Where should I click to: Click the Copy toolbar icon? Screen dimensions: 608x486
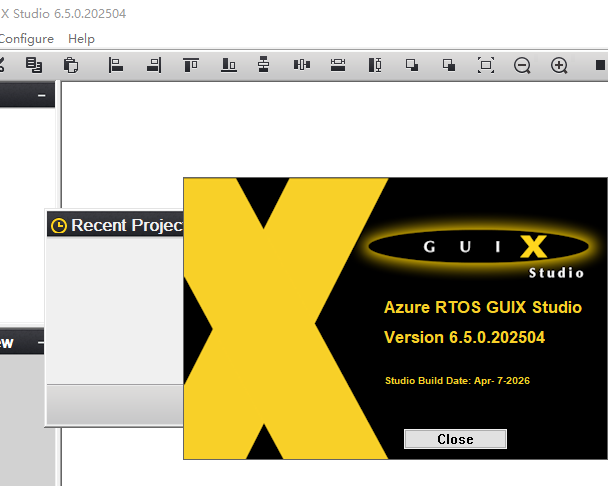click(33, 65)
